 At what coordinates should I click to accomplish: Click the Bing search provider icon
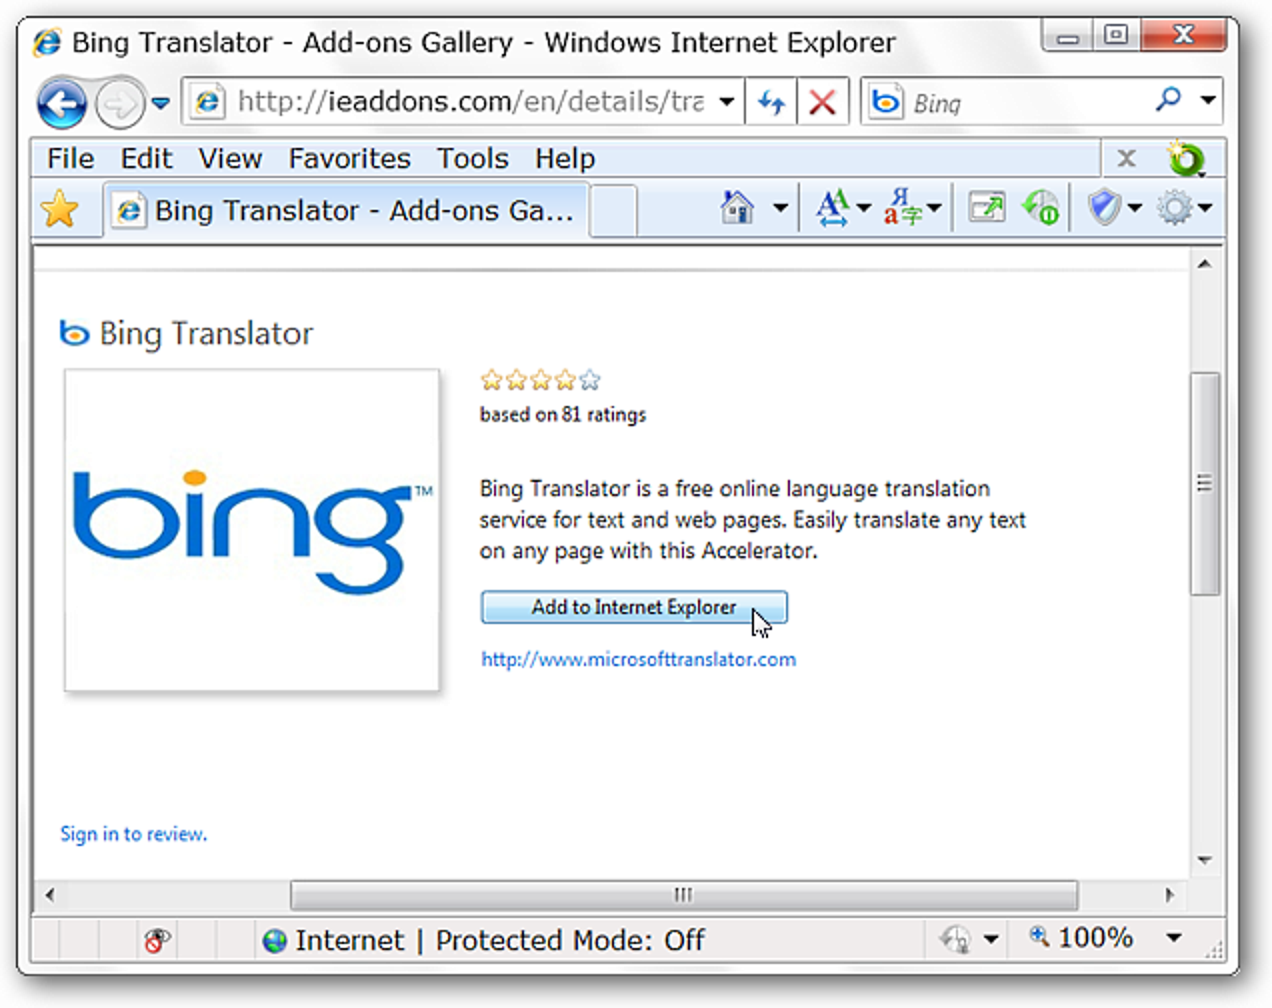[885, 102]
